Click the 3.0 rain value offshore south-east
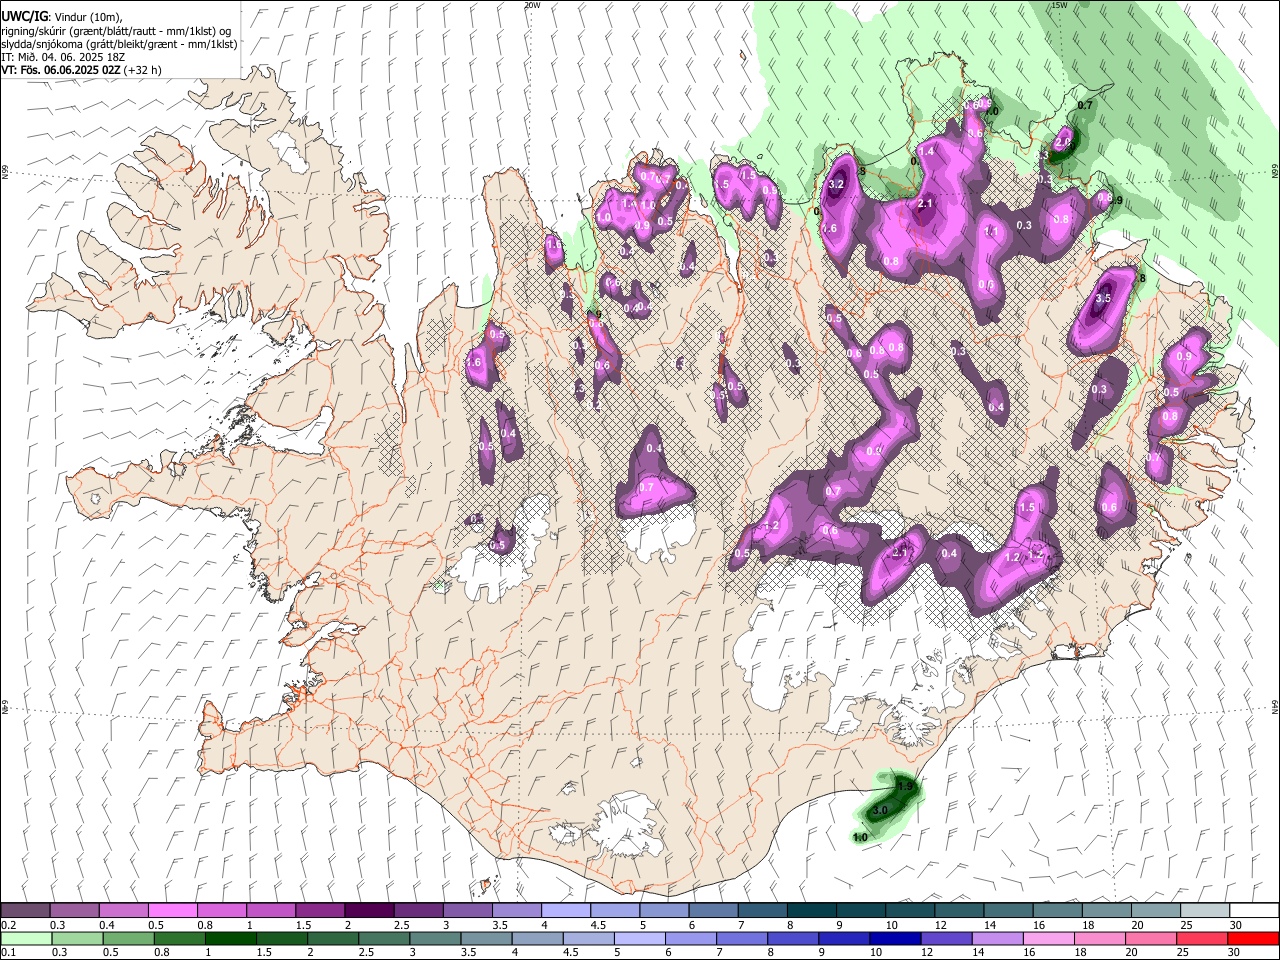Viewport: 1280px width, 960px height. pos(880,810)
